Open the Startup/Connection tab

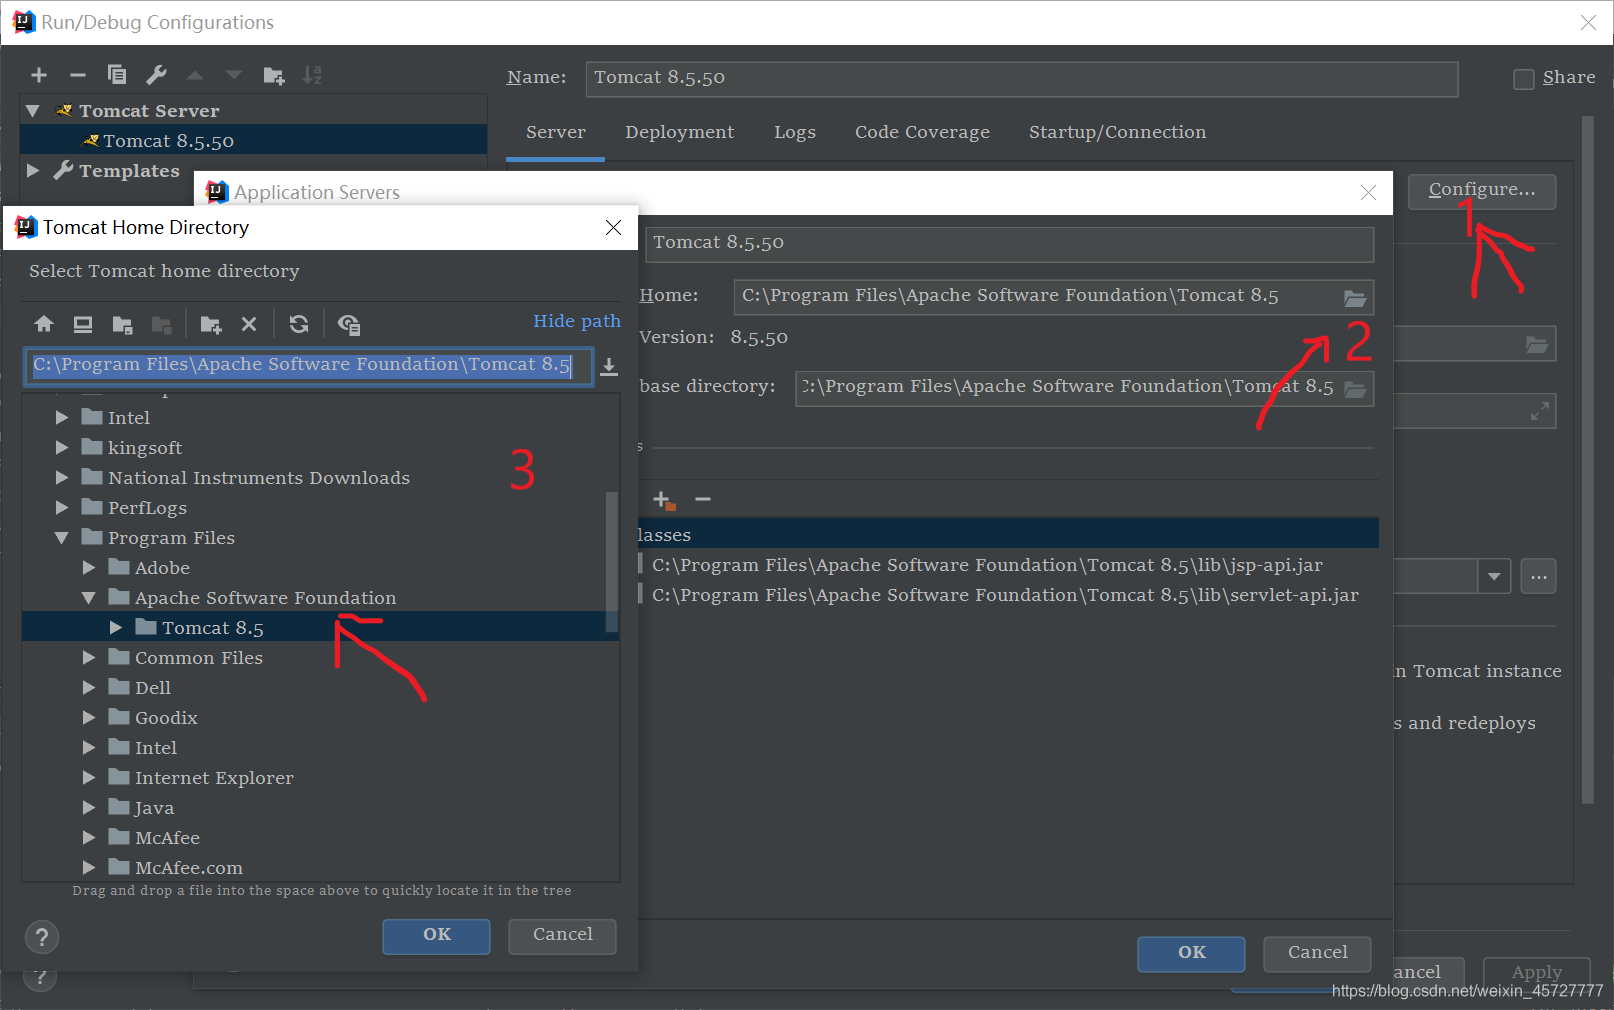click(1117, 132)
